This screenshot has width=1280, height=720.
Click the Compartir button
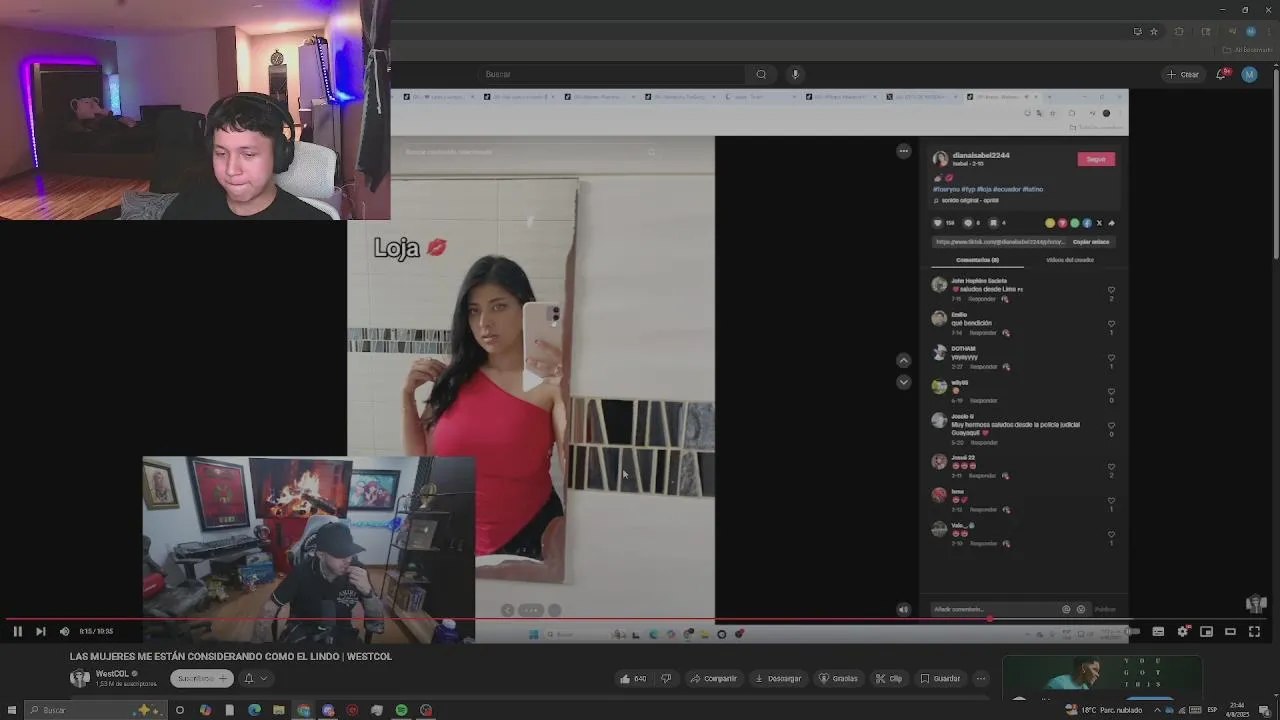(713, 678)
